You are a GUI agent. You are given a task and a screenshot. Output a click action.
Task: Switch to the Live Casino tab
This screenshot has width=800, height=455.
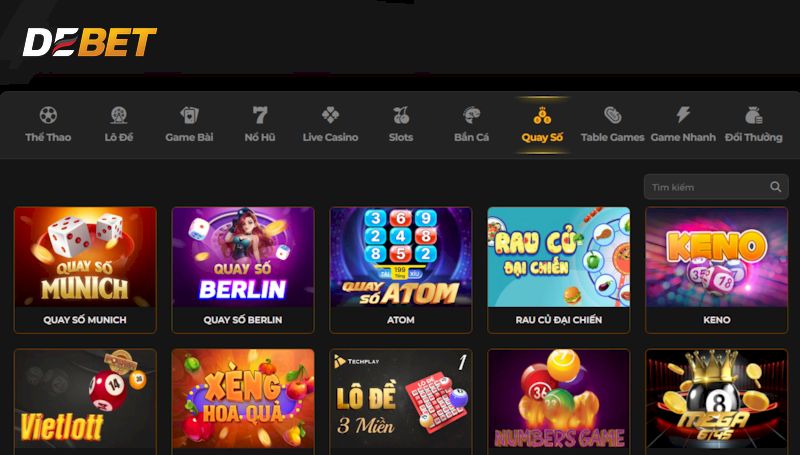(x=330, y=124)
